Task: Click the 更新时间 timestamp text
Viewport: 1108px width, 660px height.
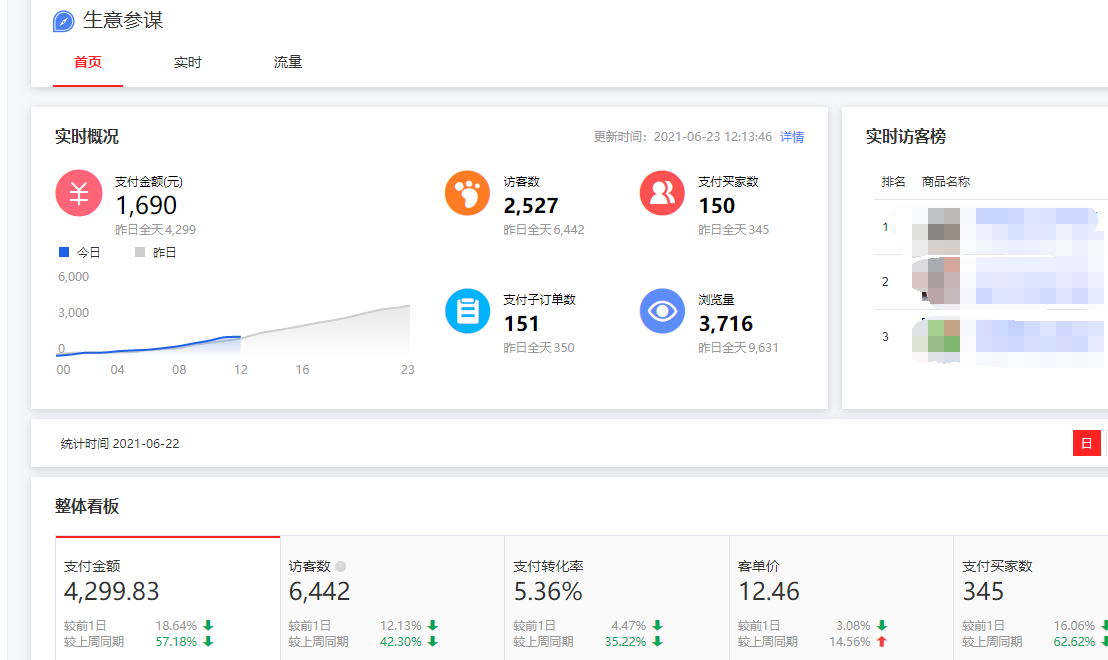Action: [x=683, y=137]
